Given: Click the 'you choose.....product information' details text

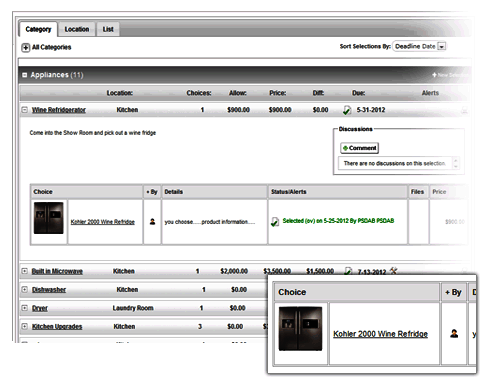Looking at the screenshot, I should click(x=210, y=222).
